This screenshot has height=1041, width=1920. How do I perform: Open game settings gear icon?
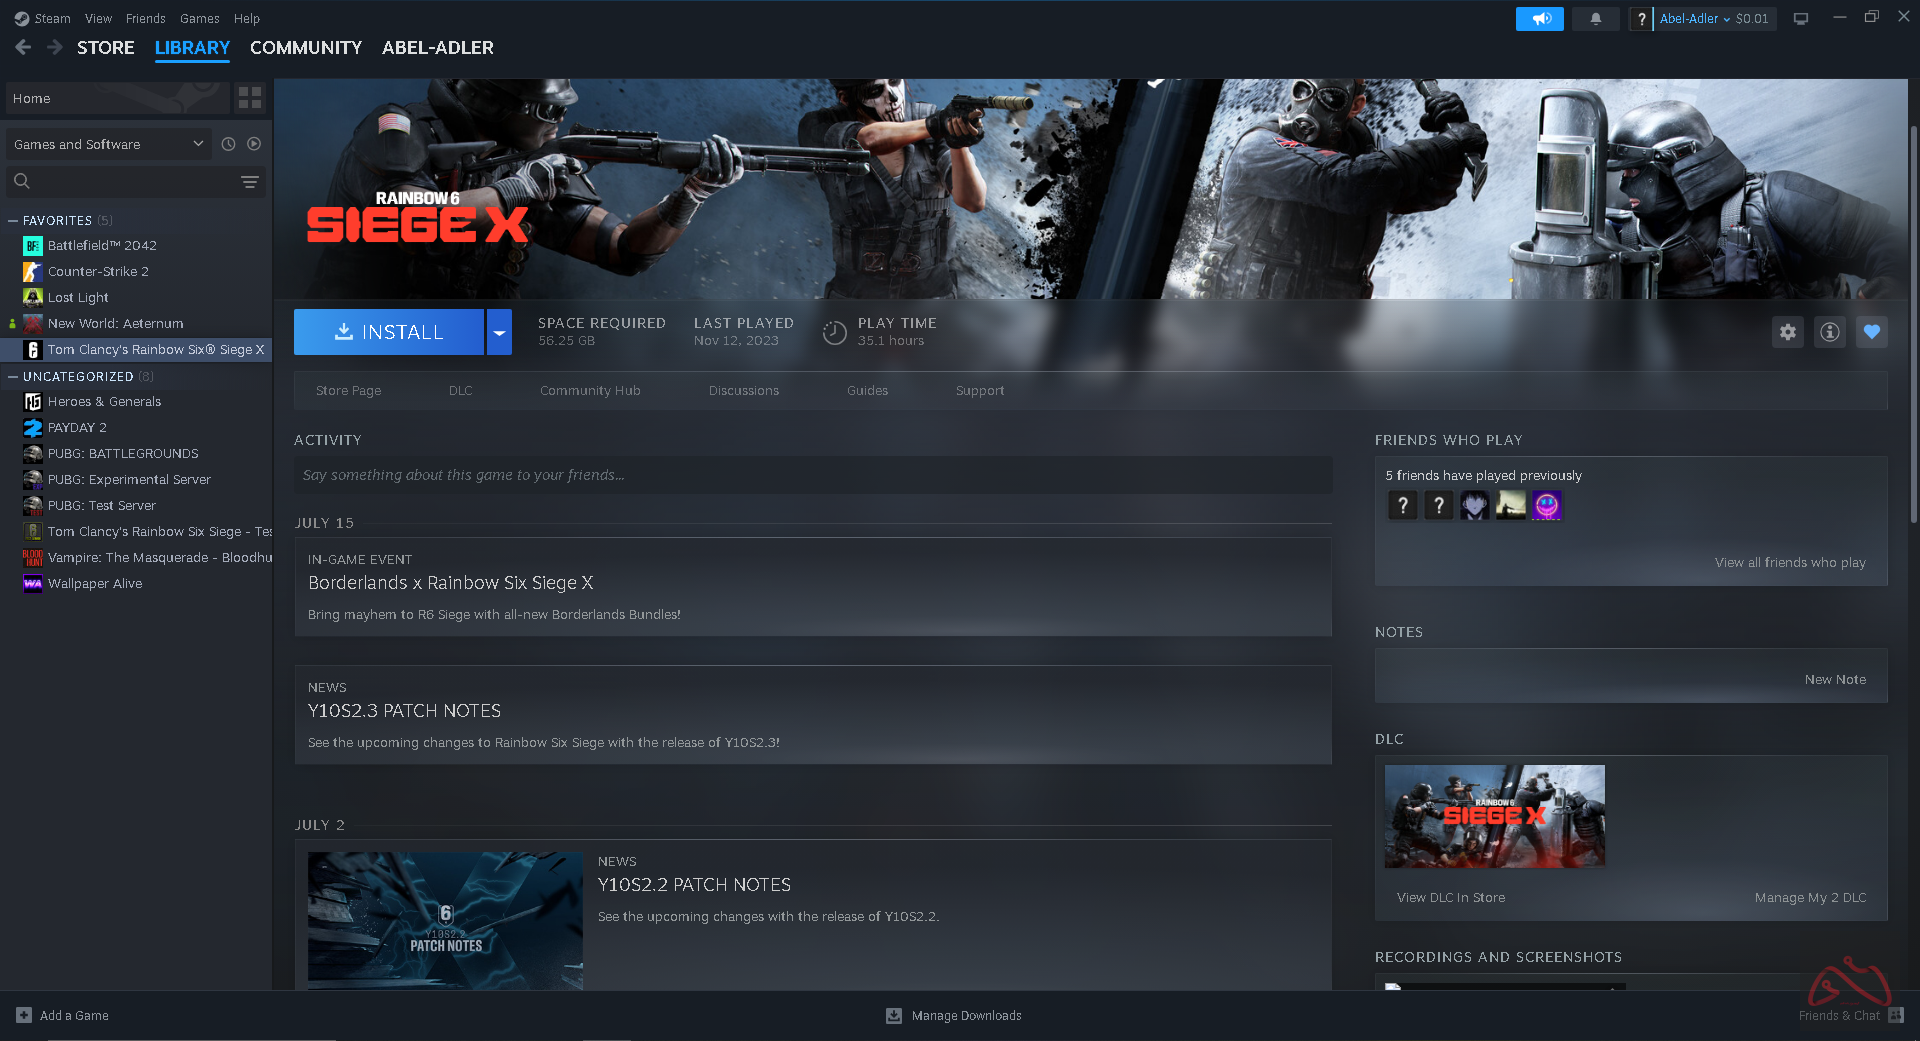click(1787, 332)
